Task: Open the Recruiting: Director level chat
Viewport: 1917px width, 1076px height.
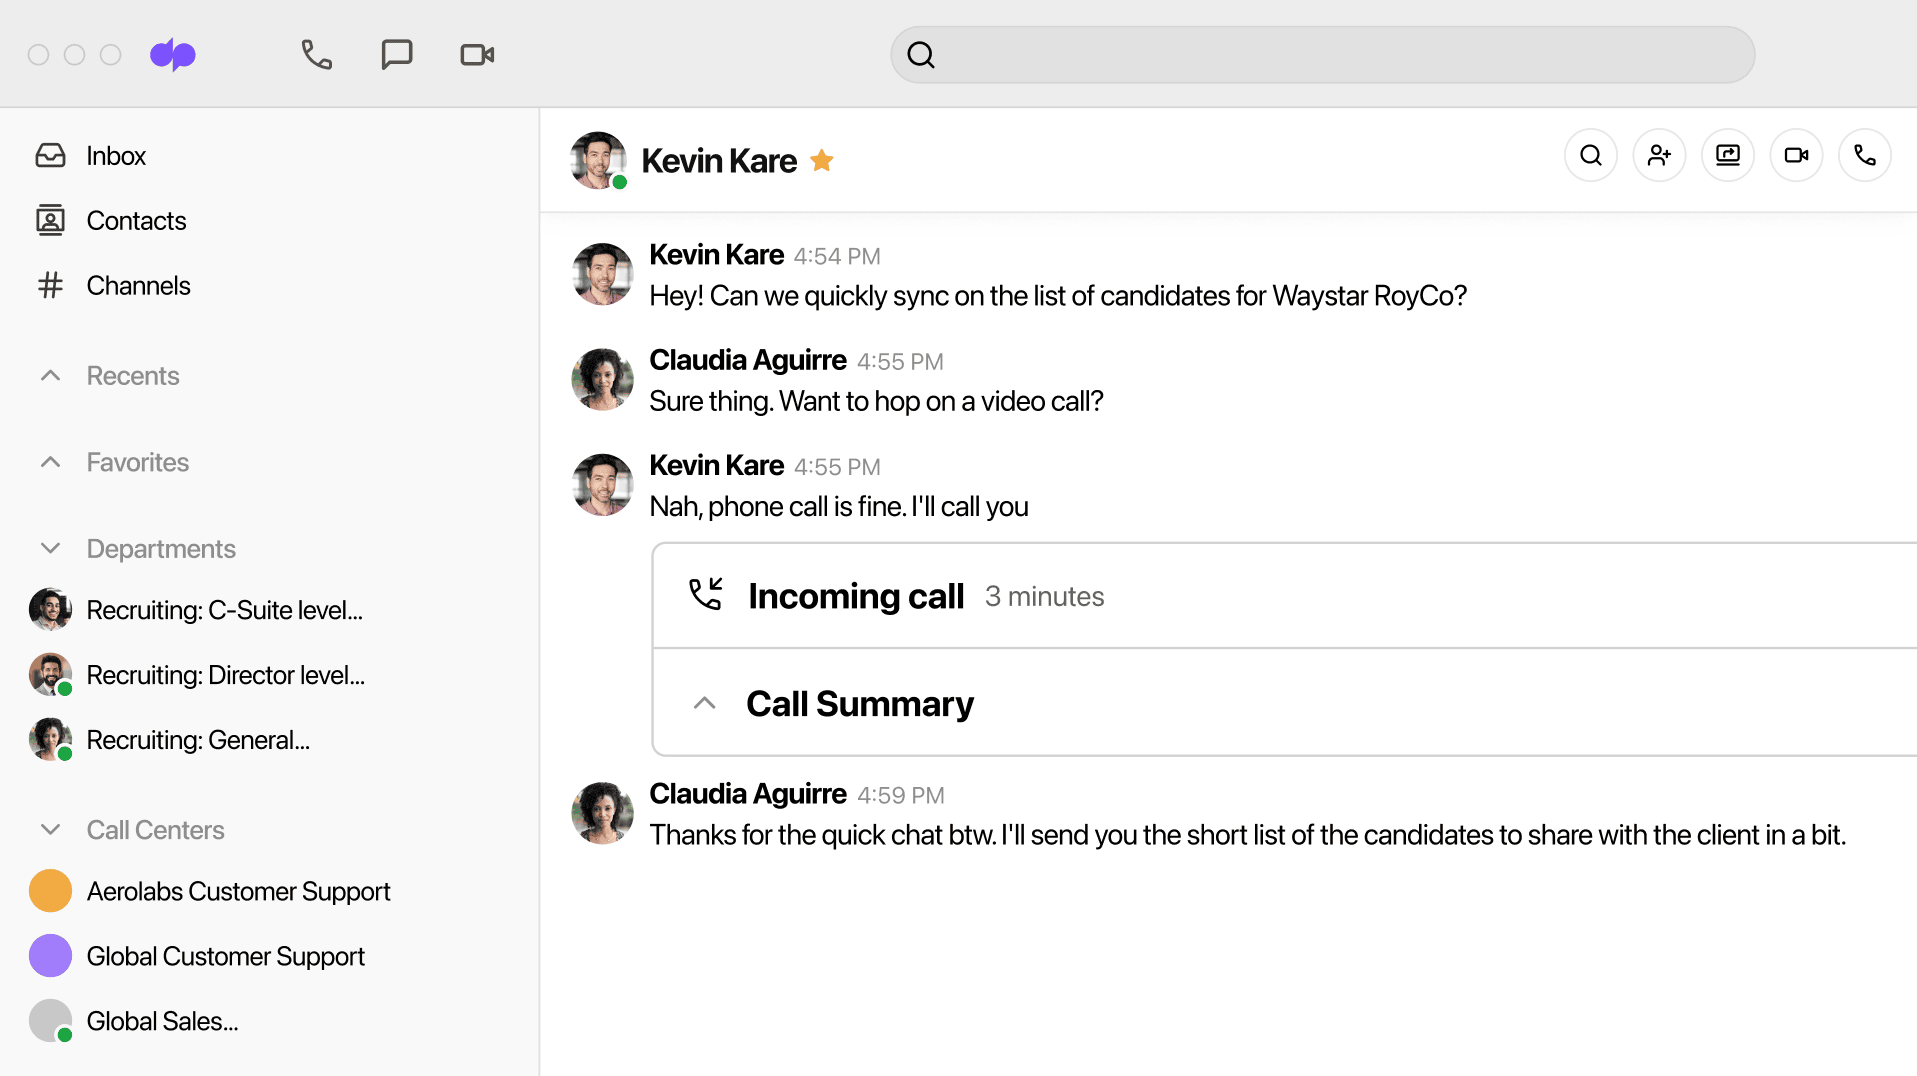Action: 225,675
